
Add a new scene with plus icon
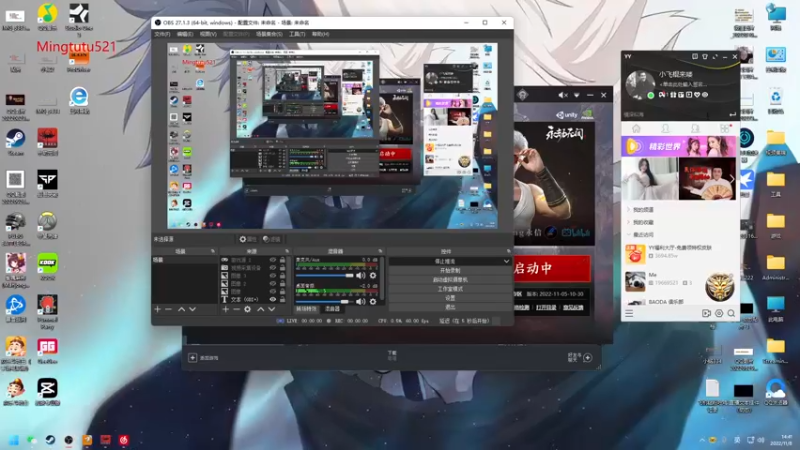(x=157, y=309)
